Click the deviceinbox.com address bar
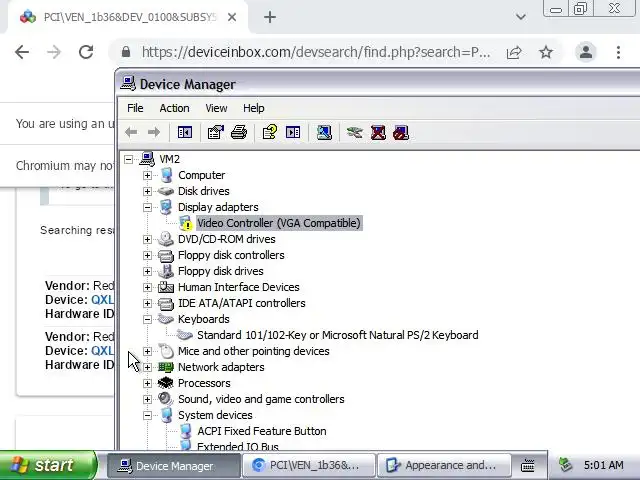Viewport: 640px width, 480px height. point(316,52)
